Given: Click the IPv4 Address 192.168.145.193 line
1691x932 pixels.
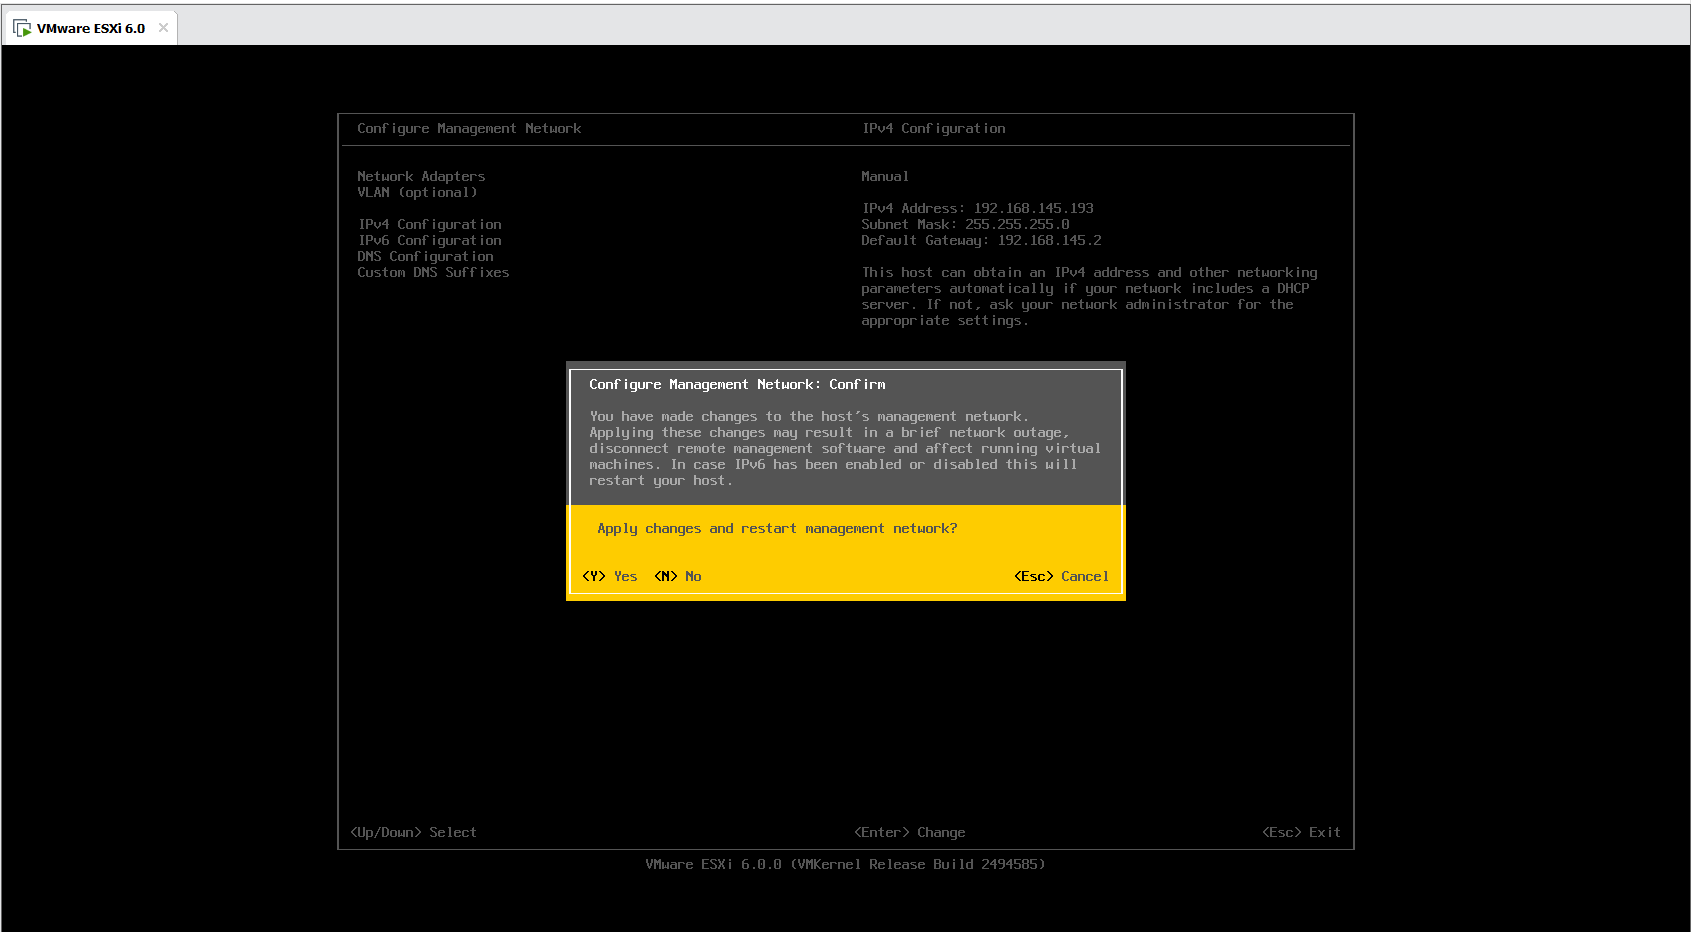Looking at the screenshot, I should pos(978,208).
